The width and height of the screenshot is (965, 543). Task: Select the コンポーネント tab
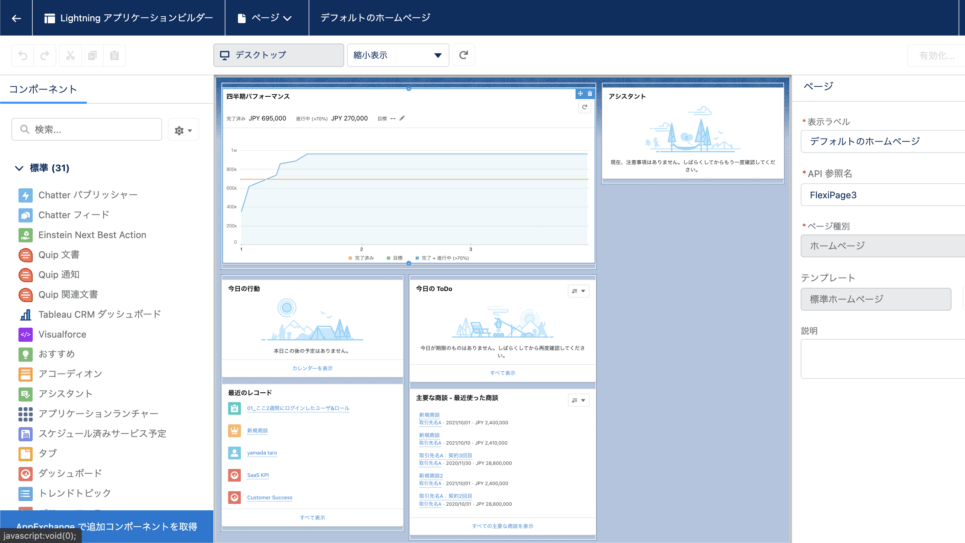[43, 89]
